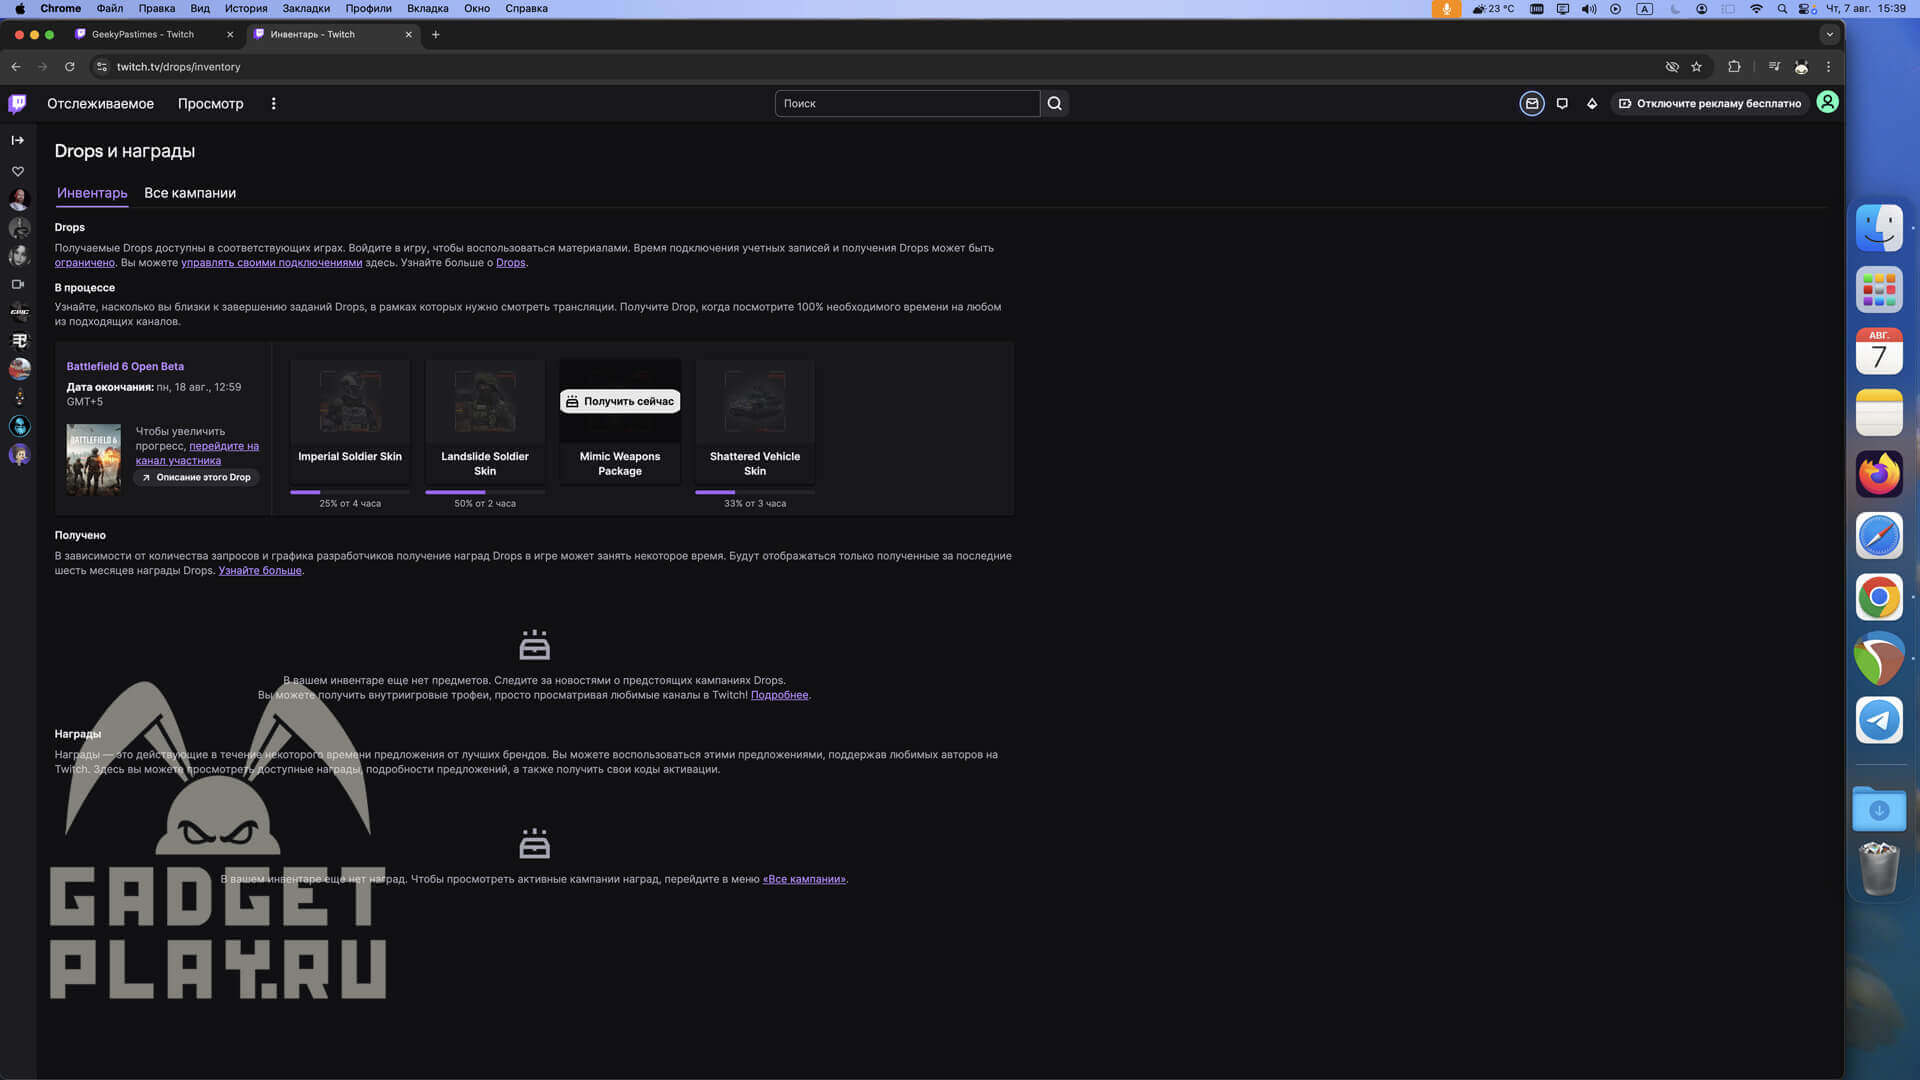1920x1080 pixels.
Task: Go back to the previous page
Action: 16,67
